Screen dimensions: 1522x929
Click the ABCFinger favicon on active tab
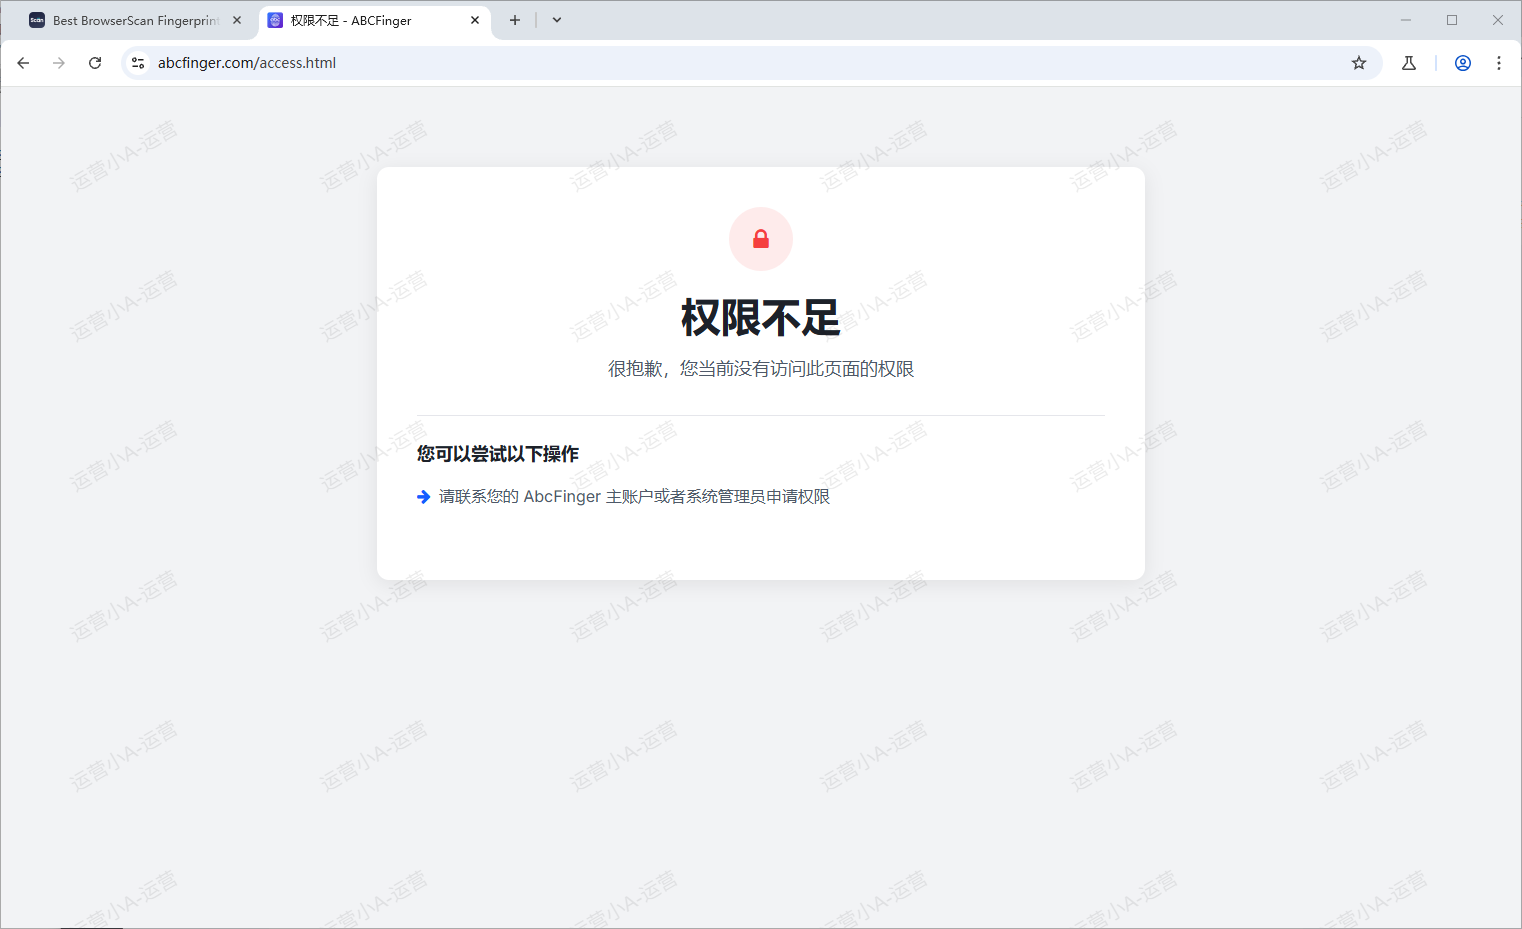pos(275,19)
